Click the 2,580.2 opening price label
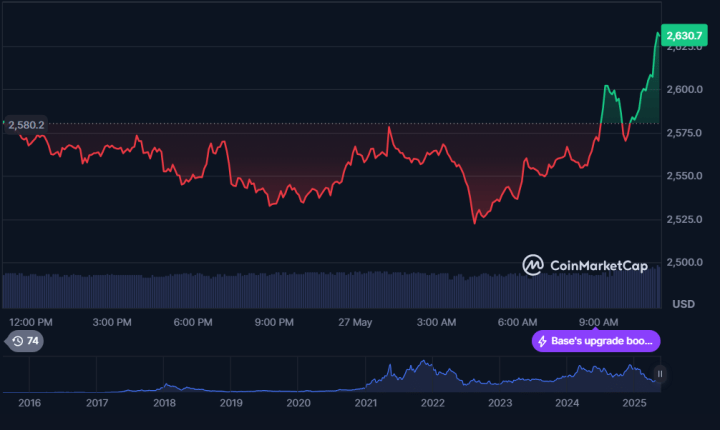Screen dimensions: 720x430 click(26, 125)
